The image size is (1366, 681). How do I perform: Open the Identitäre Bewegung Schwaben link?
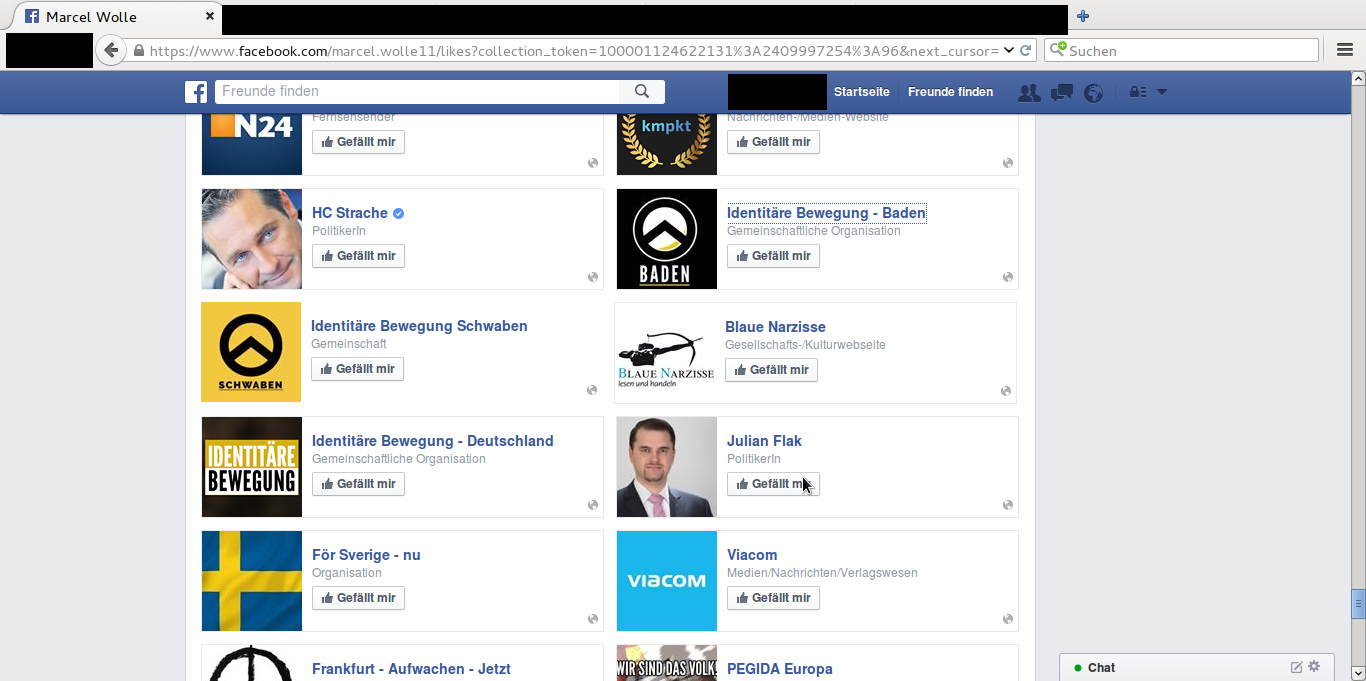point(419,326)
